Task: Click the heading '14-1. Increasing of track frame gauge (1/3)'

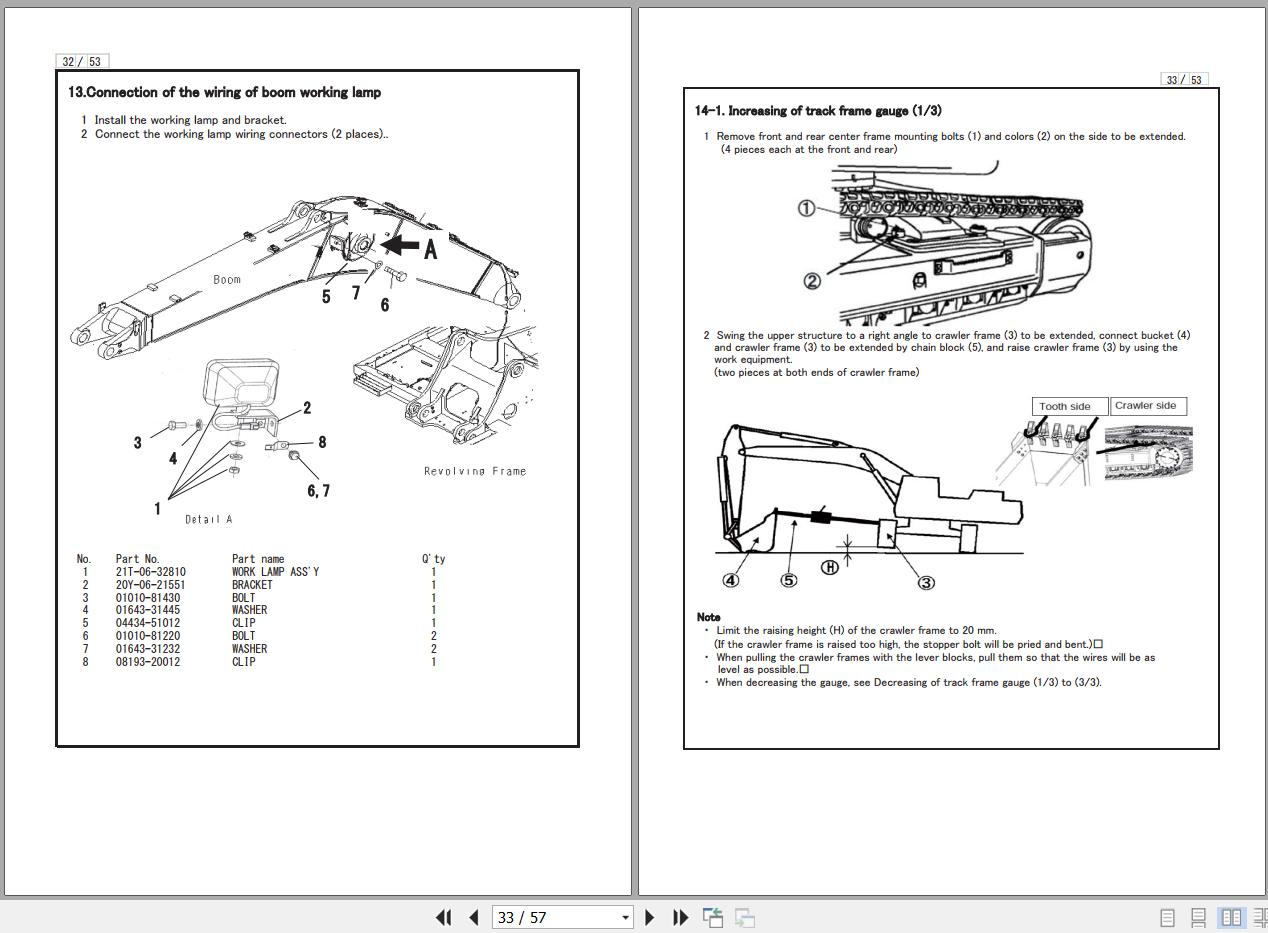Action: [x=818, y=111]
